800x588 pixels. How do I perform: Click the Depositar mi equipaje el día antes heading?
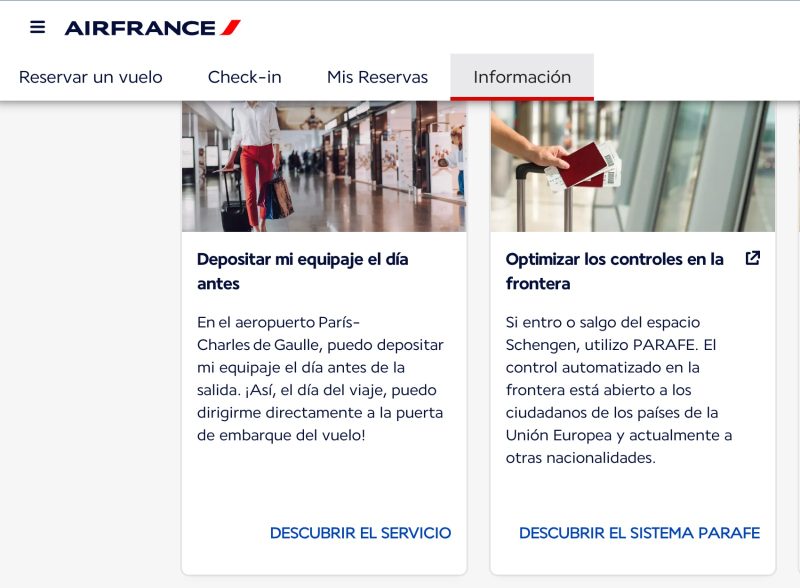(303, 271)
